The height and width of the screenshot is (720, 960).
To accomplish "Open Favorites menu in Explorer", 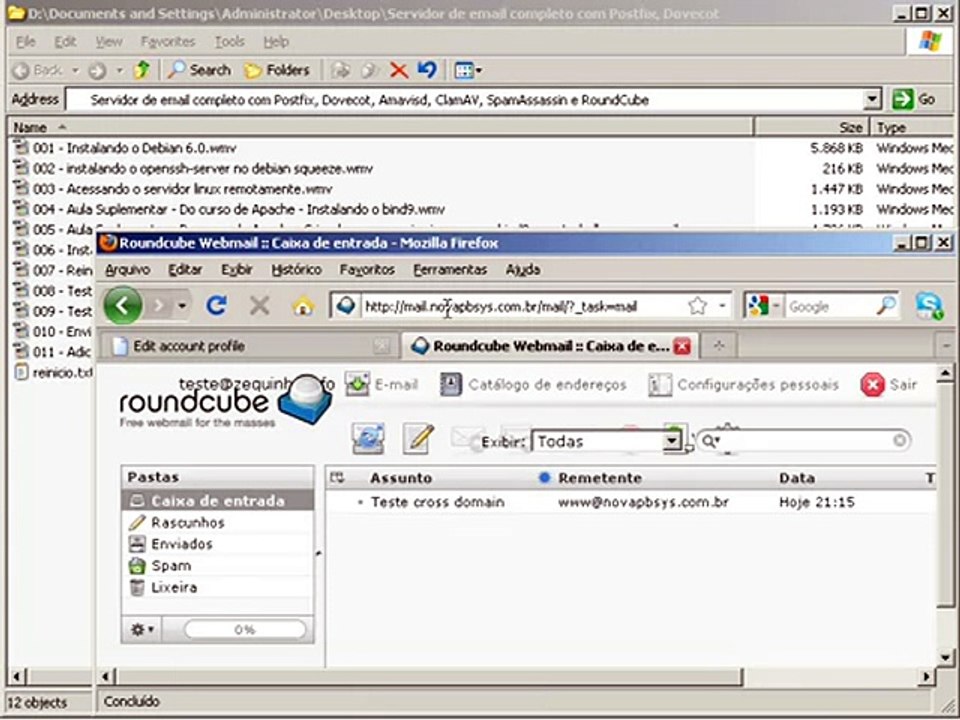I will 168,42.
